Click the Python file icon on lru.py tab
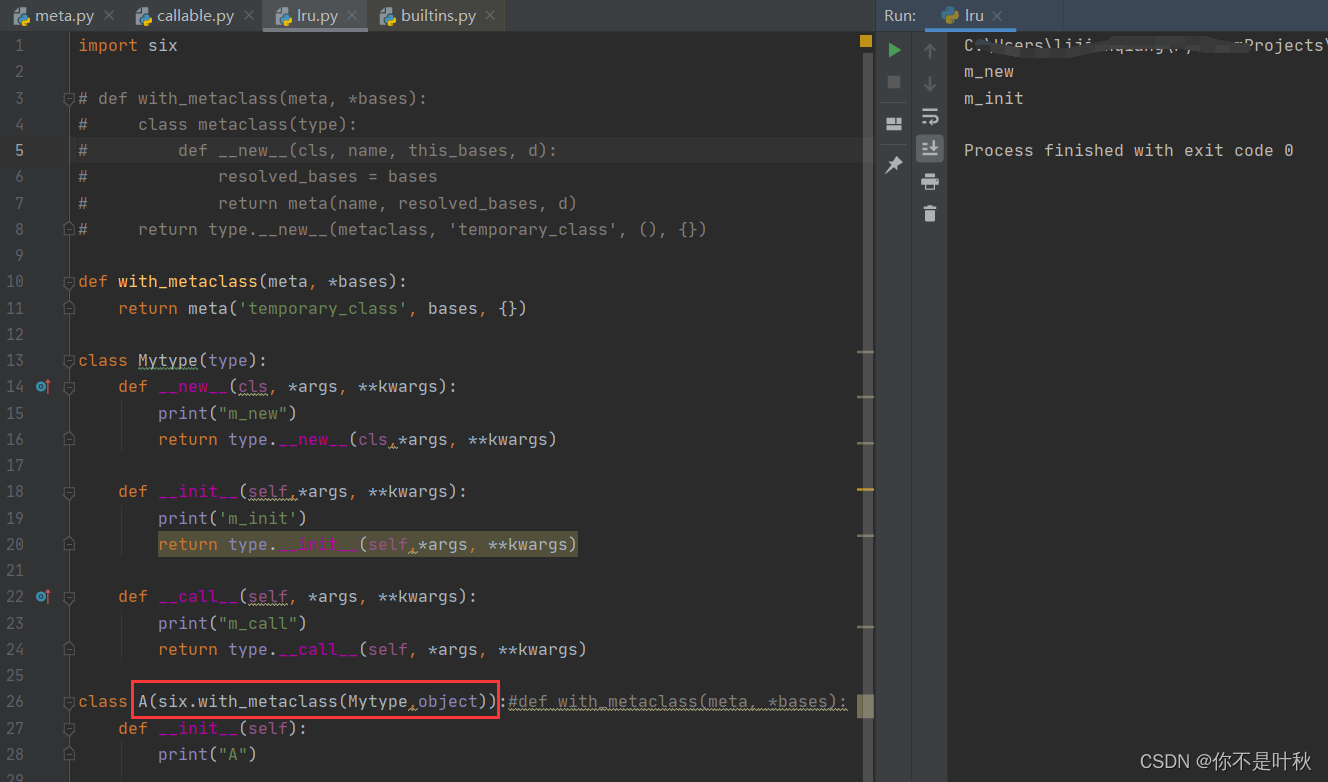The height and width of the screenshot is (782, 1328). (x=284, y=16)
